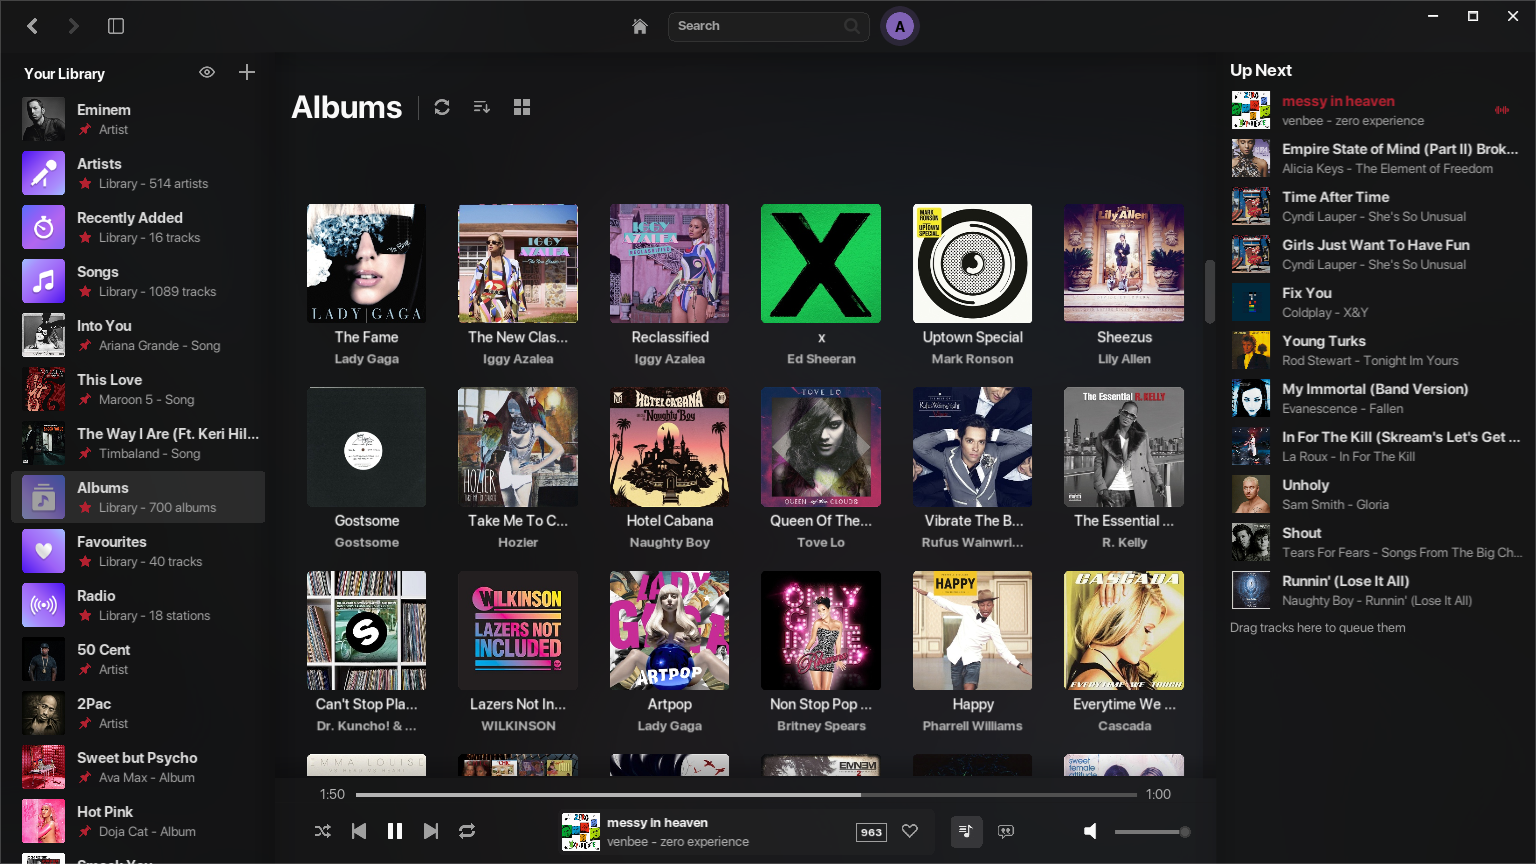Add a new item to Your Library
The image size is (1536, 864).
pyautogui.click(x=247, y=72)
